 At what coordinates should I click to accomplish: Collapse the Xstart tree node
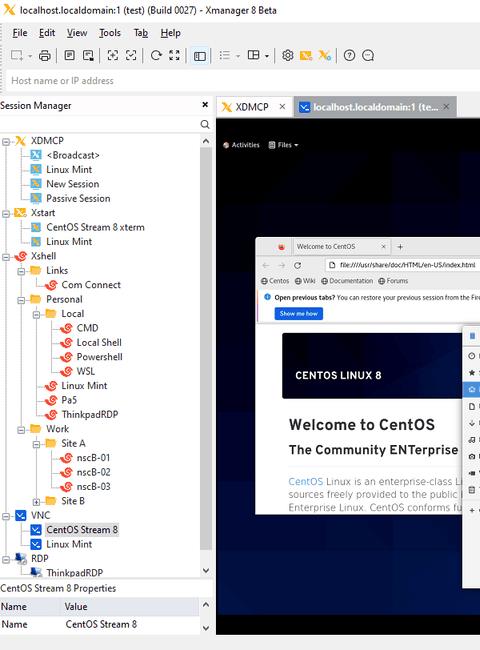[6, 214]
